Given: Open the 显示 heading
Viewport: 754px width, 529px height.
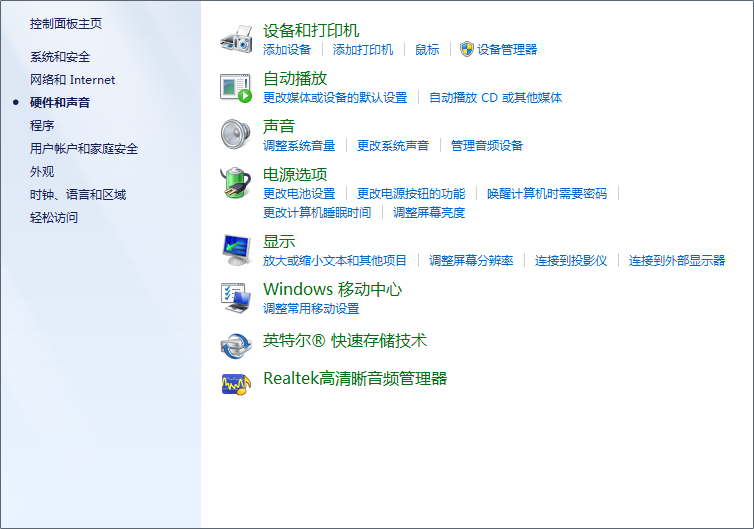Looking at the screenshot, I should 279,241.
